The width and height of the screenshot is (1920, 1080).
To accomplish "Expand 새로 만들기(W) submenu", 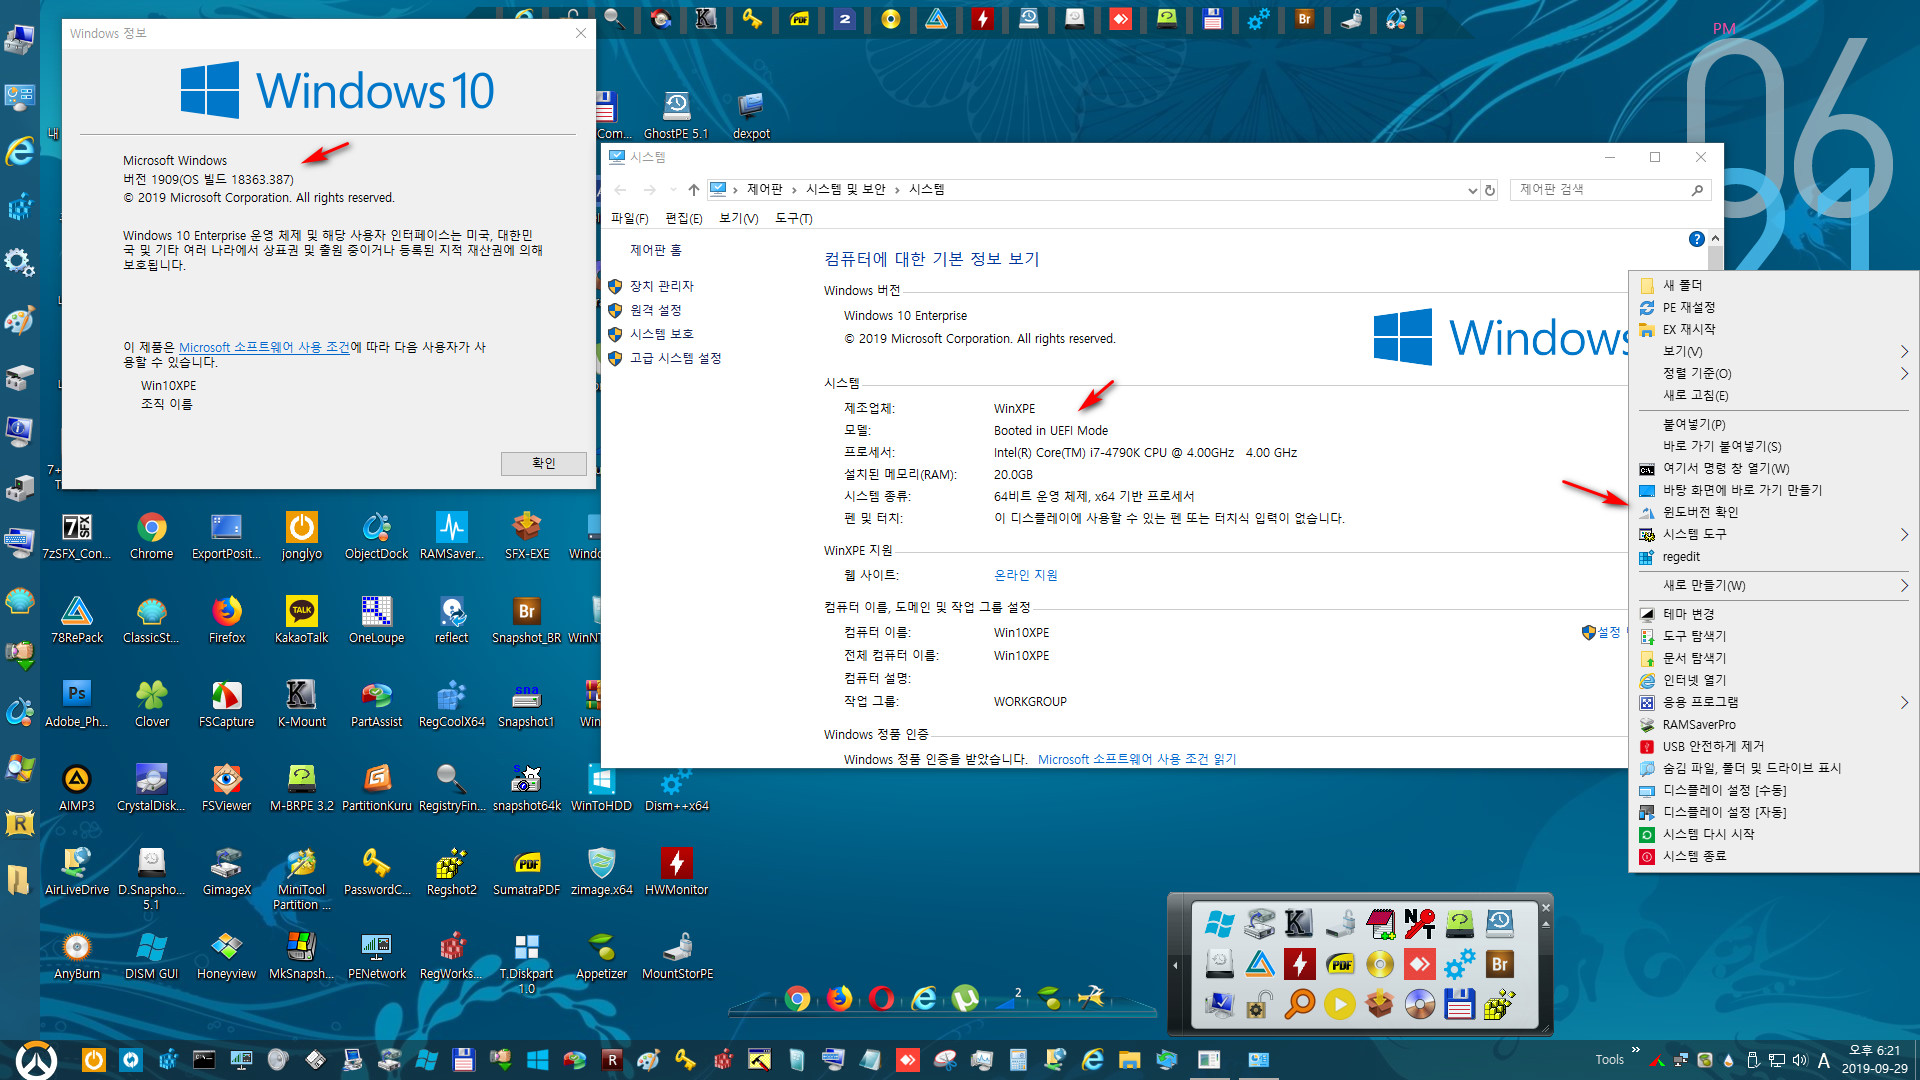I will pyautogui.click(x=1774, y=585).
